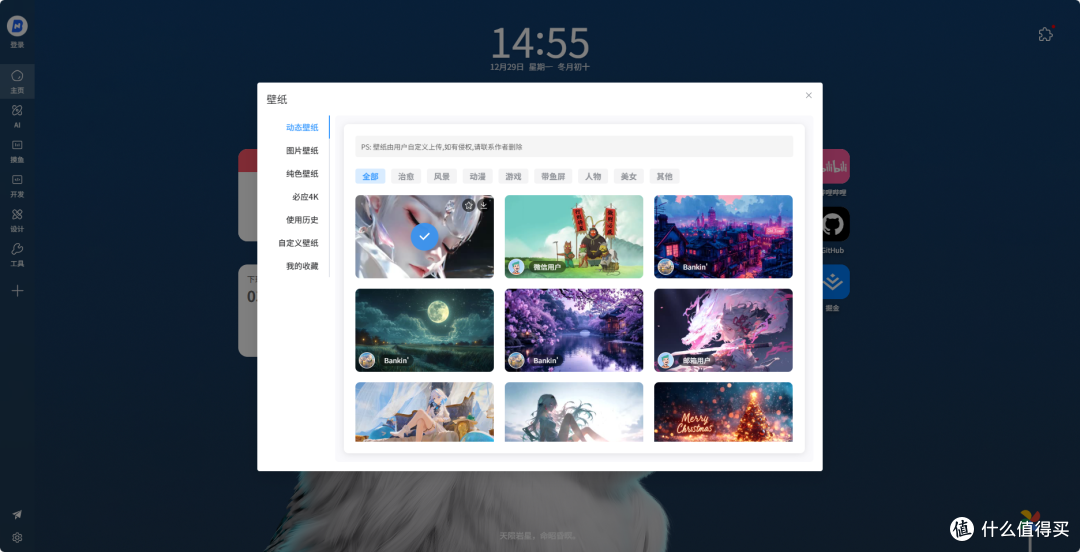Click Bankin' avatar on moon wallpaper
Viewport: 1080px width, 552px height.
coord(366,360)
